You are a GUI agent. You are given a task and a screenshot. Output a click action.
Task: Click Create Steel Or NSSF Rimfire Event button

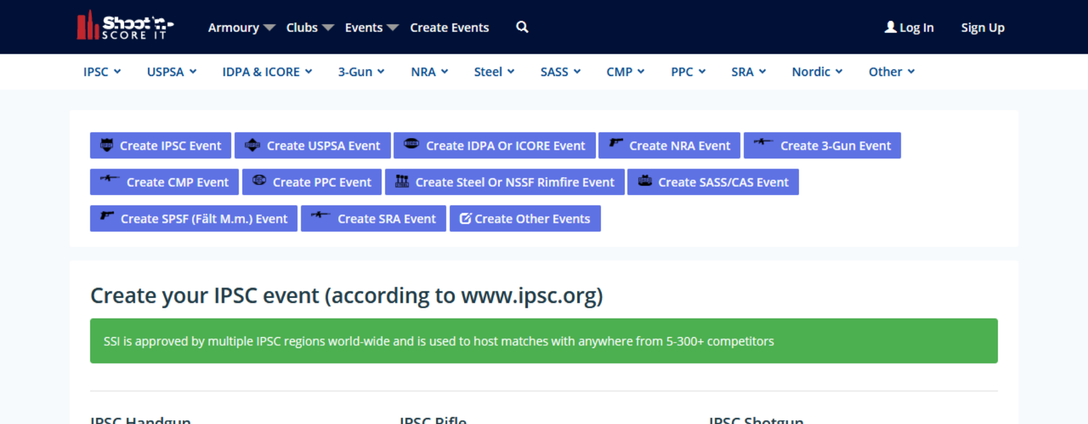(505, 182)
